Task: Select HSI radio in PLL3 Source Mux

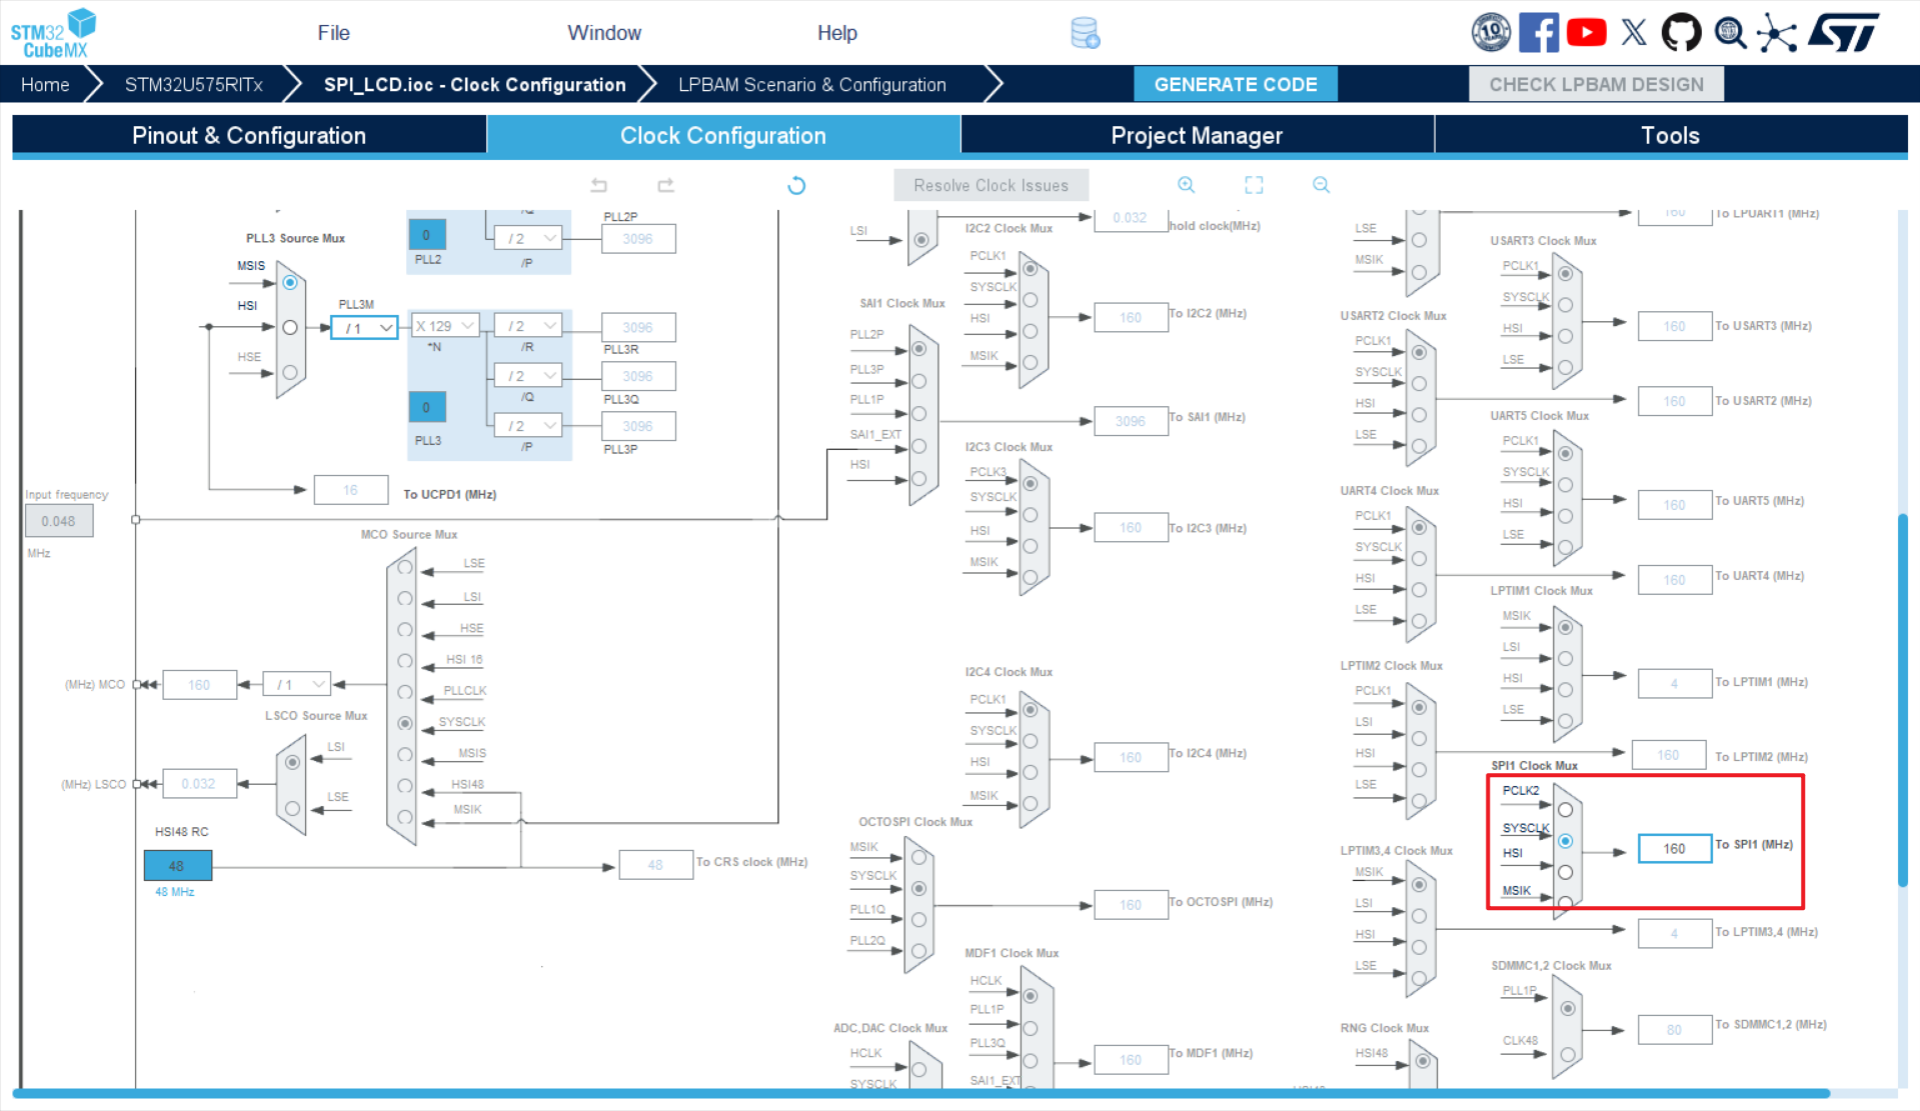Action: point(290,327)
